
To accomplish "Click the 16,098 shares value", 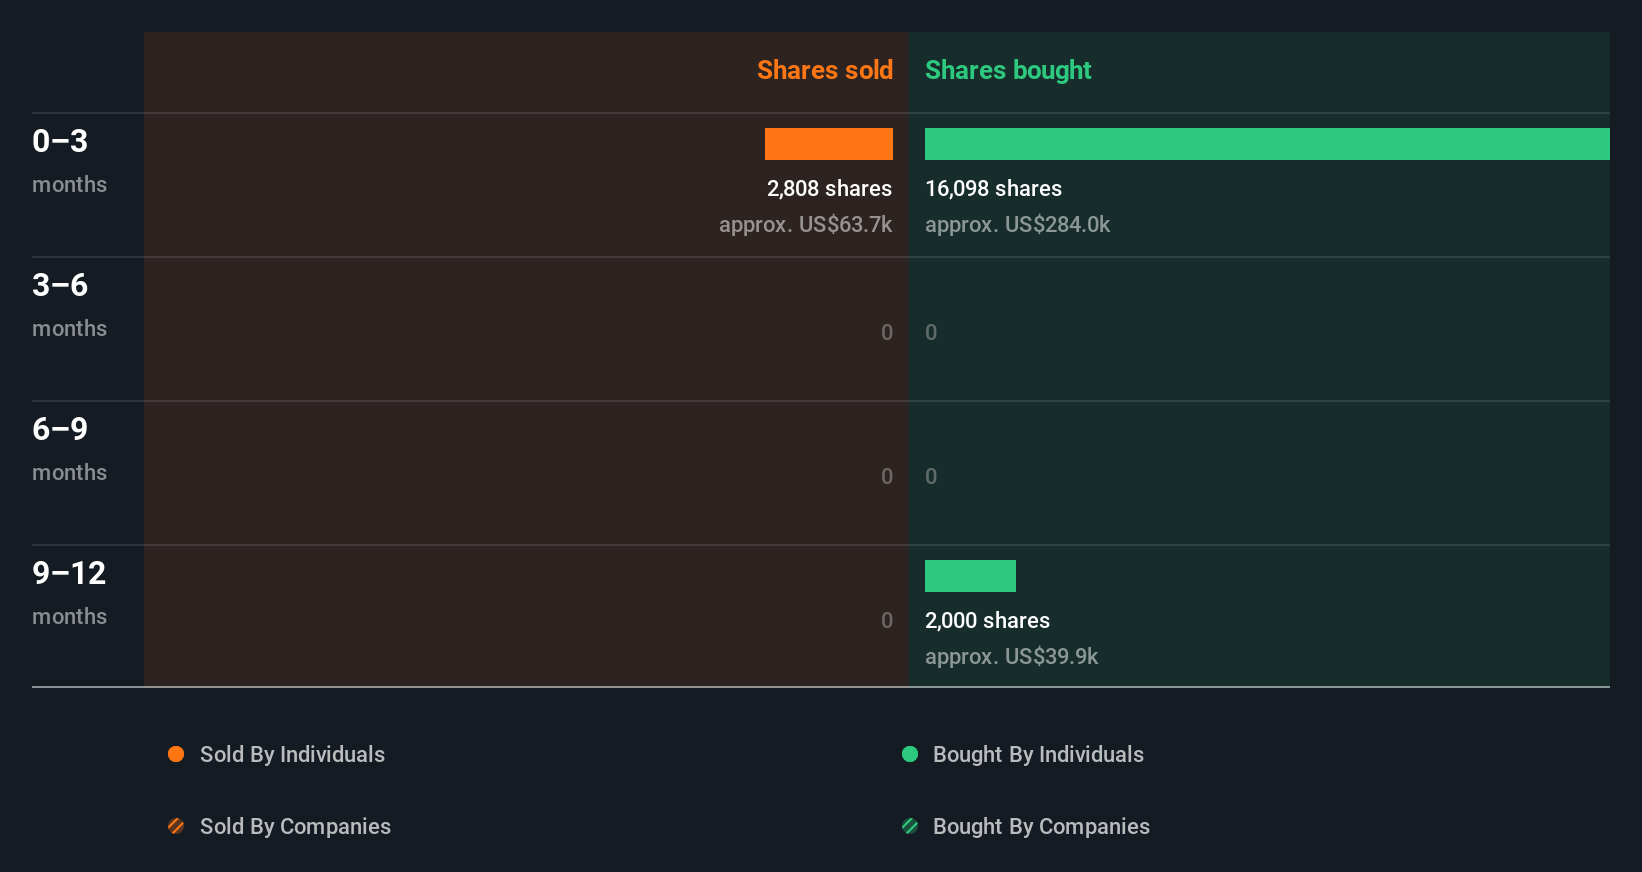I will (x=993, y=188).
